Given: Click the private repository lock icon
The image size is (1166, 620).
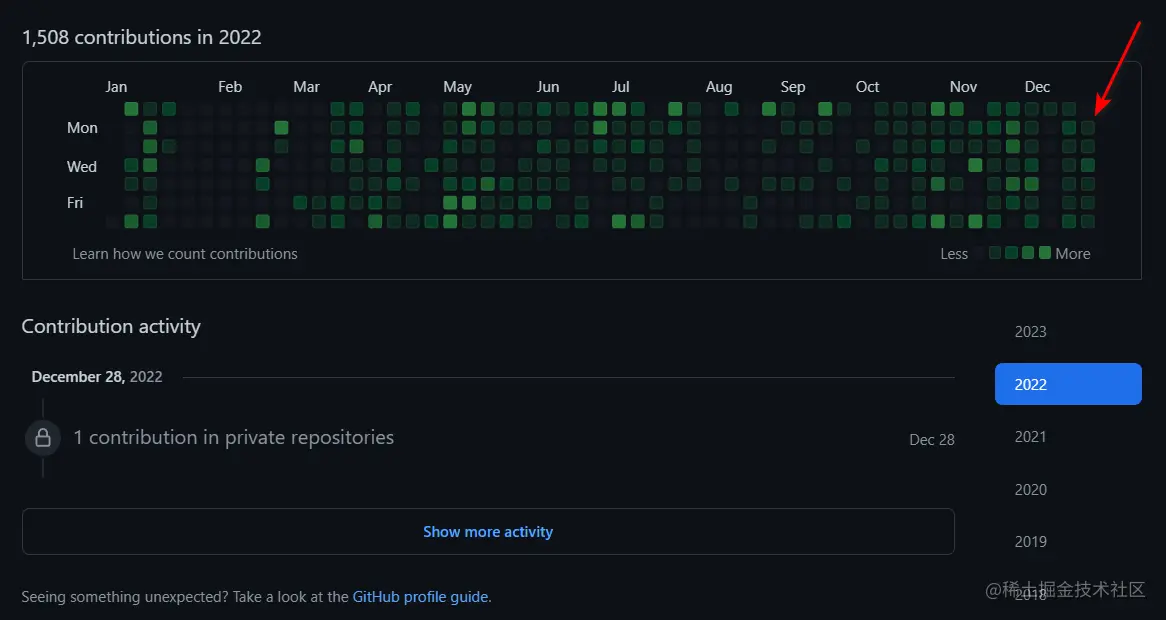Looking at the screenshot, I should pos(42,437).
